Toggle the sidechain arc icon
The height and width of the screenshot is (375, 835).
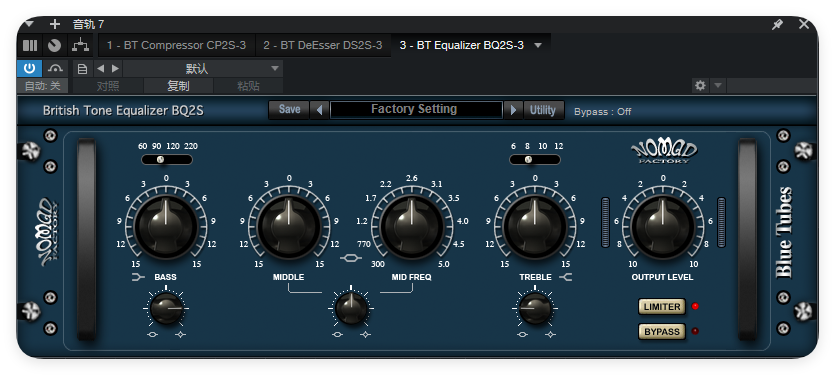point(55,68)
